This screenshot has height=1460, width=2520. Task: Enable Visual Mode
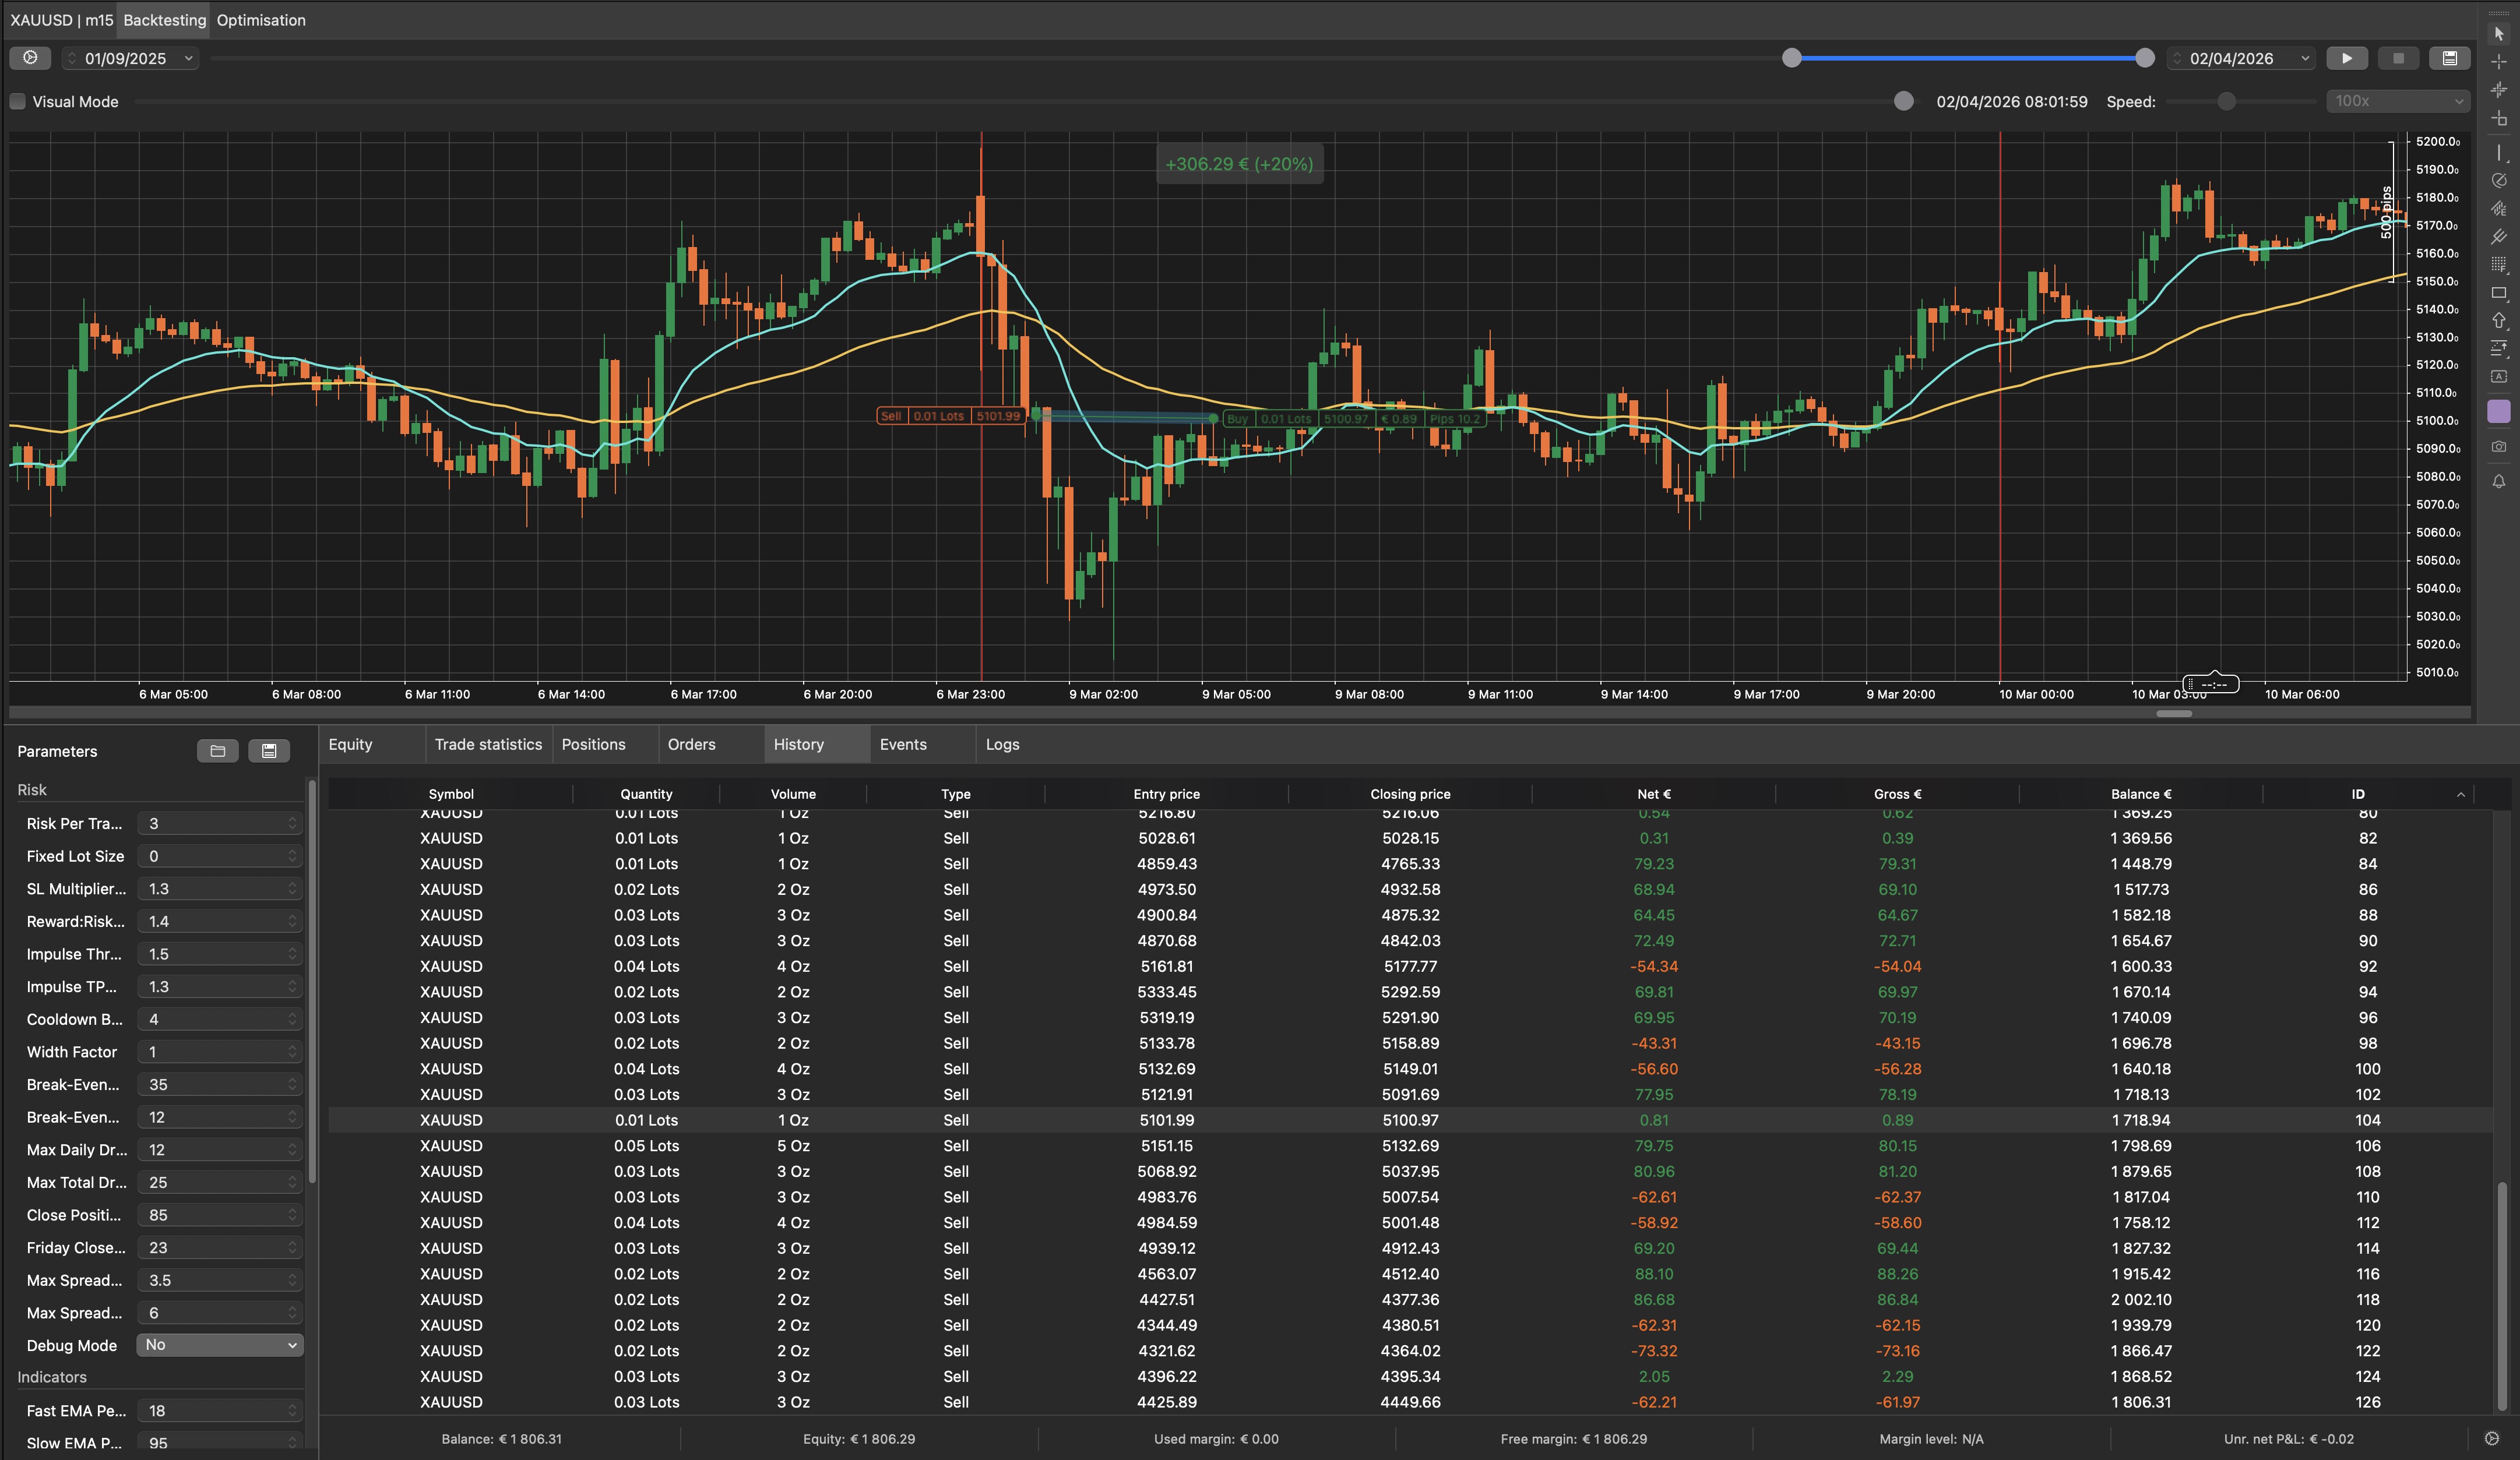pos(17,101)
